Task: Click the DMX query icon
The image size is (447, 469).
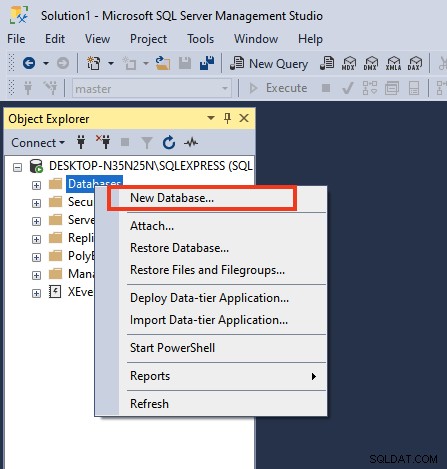Action: pyautogui.click(x=371, y=63)
